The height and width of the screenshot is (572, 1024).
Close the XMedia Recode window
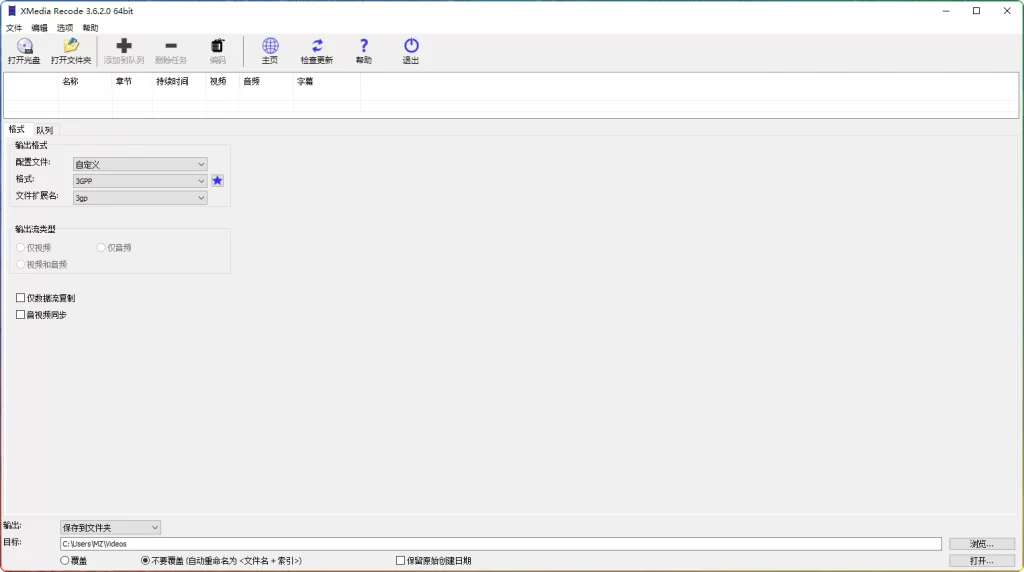click(x=1007, y=10)
